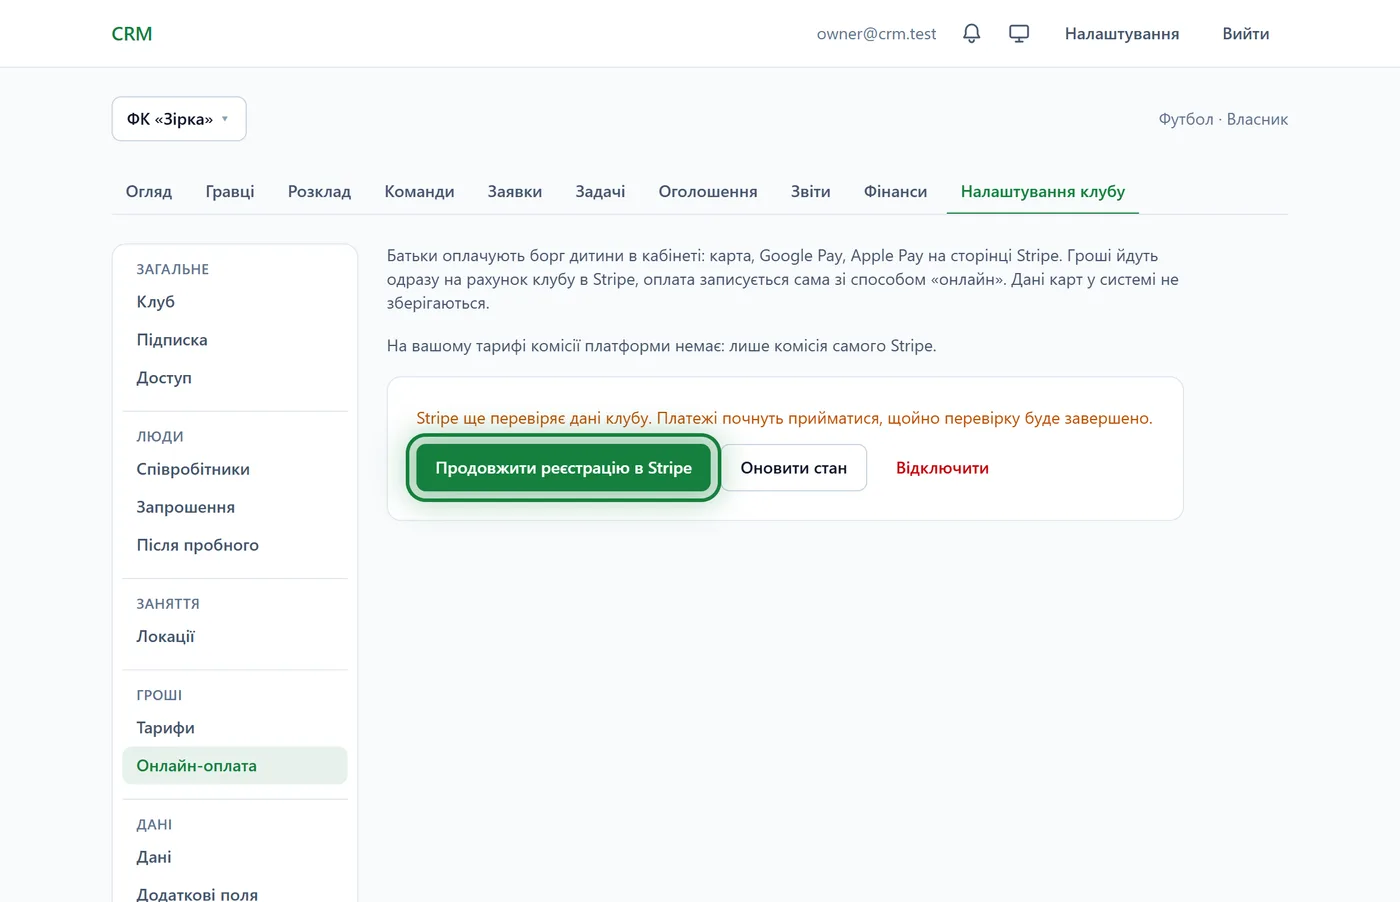Click the owner@crm.test account email

(876, 33)
